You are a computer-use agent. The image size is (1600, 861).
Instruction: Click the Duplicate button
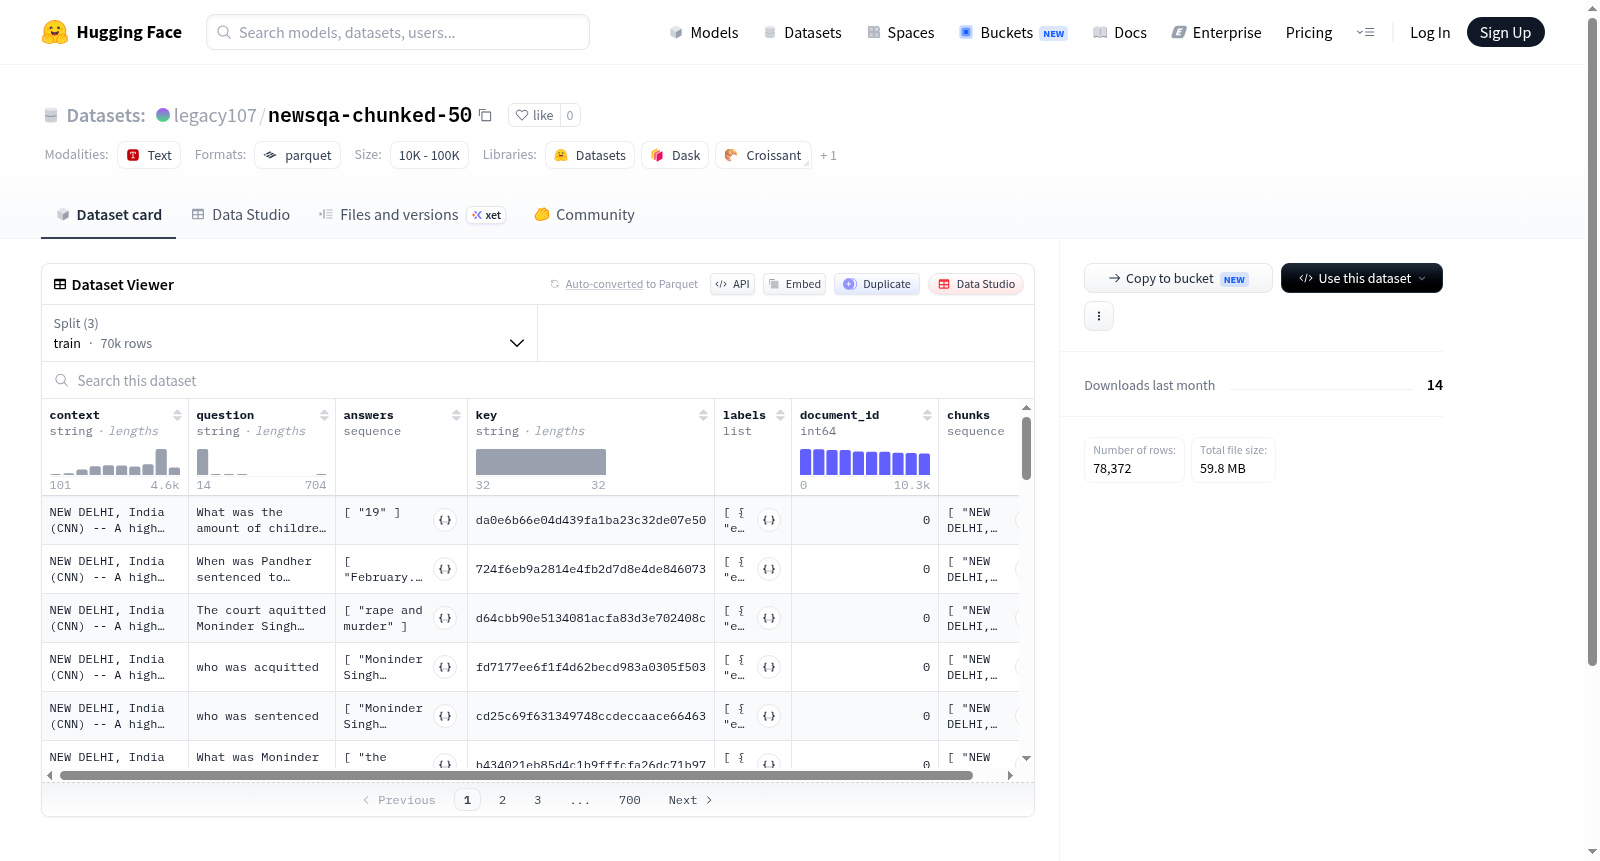876,284
